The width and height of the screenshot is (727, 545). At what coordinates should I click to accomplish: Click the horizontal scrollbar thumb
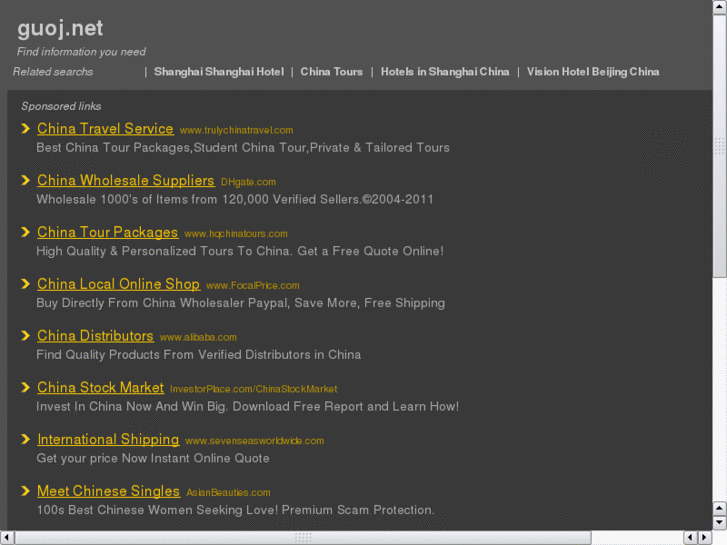[303, 538]
